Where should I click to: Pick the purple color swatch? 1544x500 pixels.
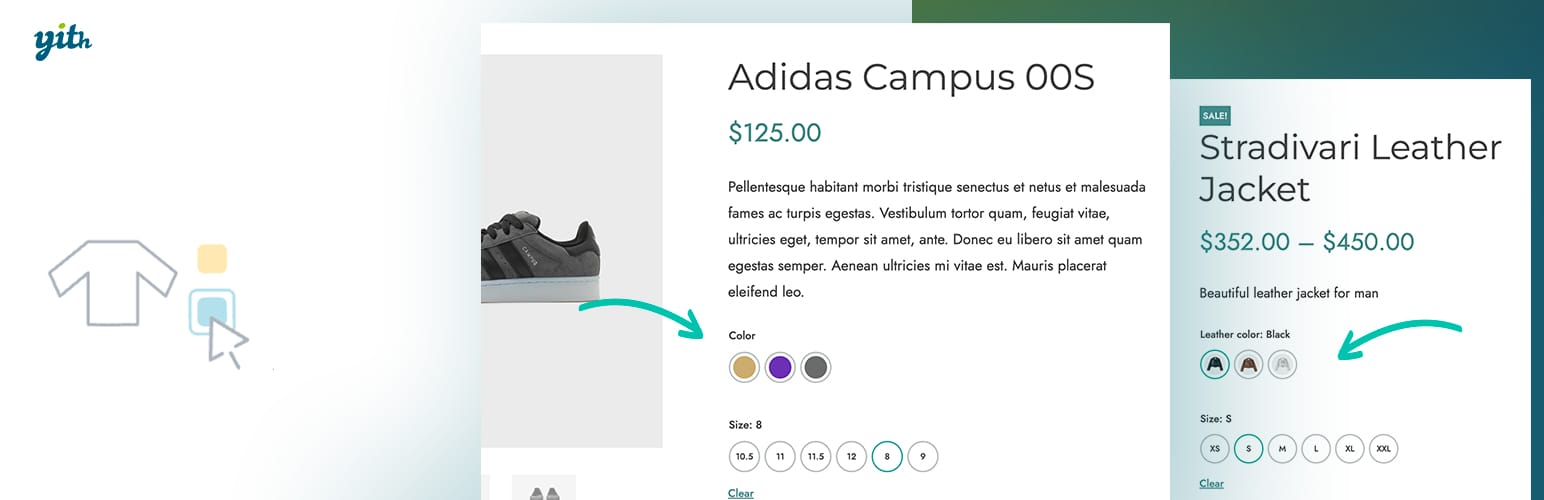tap(780, 368)
